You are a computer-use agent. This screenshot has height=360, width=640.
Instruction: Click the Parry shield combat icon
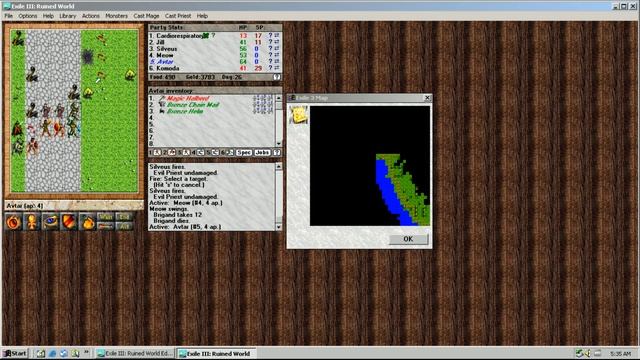click(69, 222)
